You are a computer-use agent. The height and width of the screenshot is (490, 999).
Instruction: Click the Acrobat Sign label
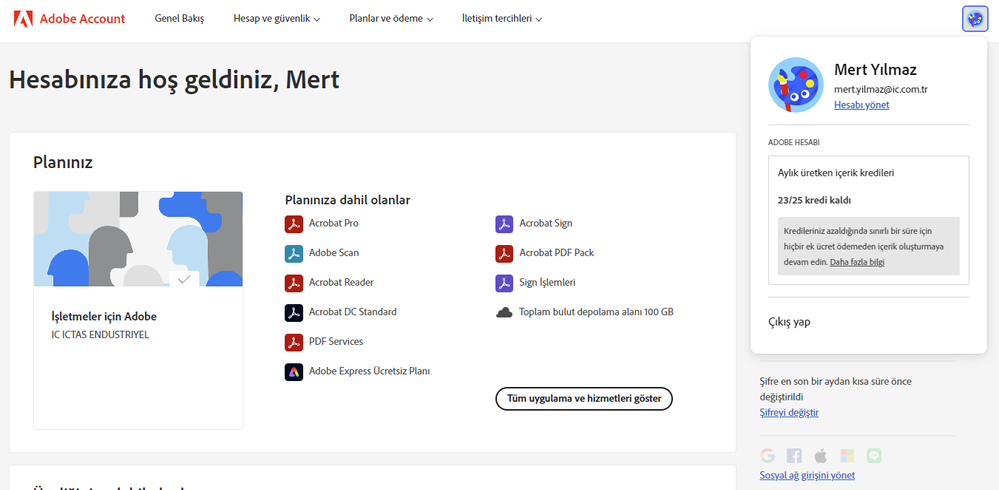pyautogui.click(x=546, y=224)
